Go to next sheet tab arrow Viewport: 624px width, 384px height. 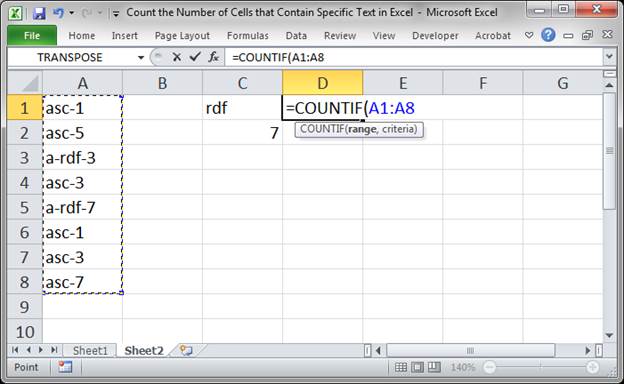(41, 350)
